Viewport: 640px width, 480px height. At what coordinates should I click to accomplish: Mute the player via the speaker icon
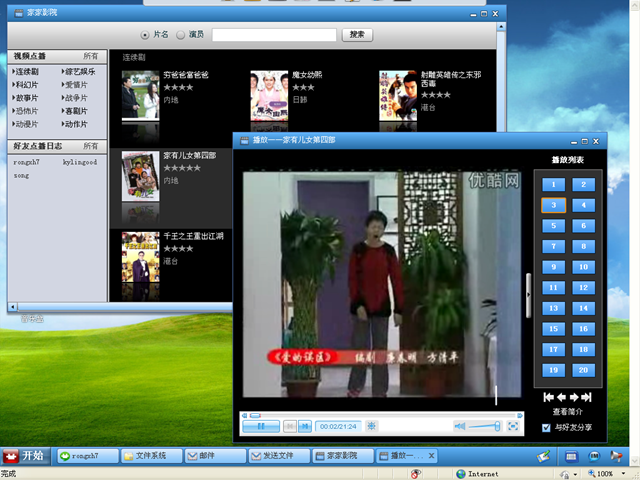pyautogui.click(x=460, y=427)
